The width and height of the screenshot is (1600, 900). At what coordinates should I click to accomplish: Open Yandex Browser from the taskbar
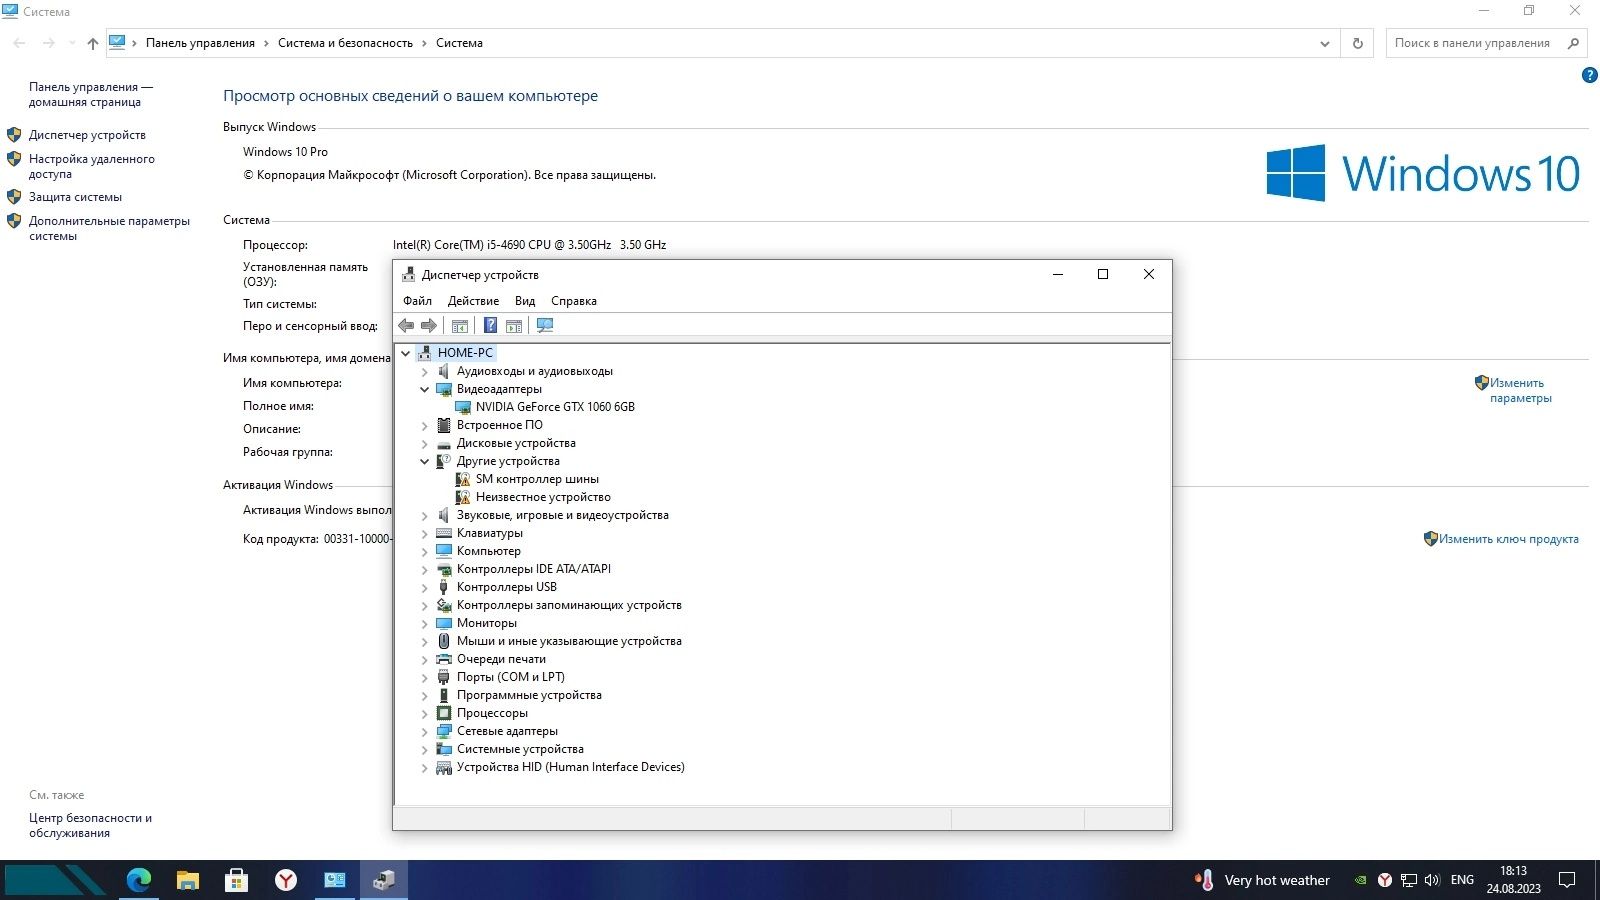[x=286, y=880]
